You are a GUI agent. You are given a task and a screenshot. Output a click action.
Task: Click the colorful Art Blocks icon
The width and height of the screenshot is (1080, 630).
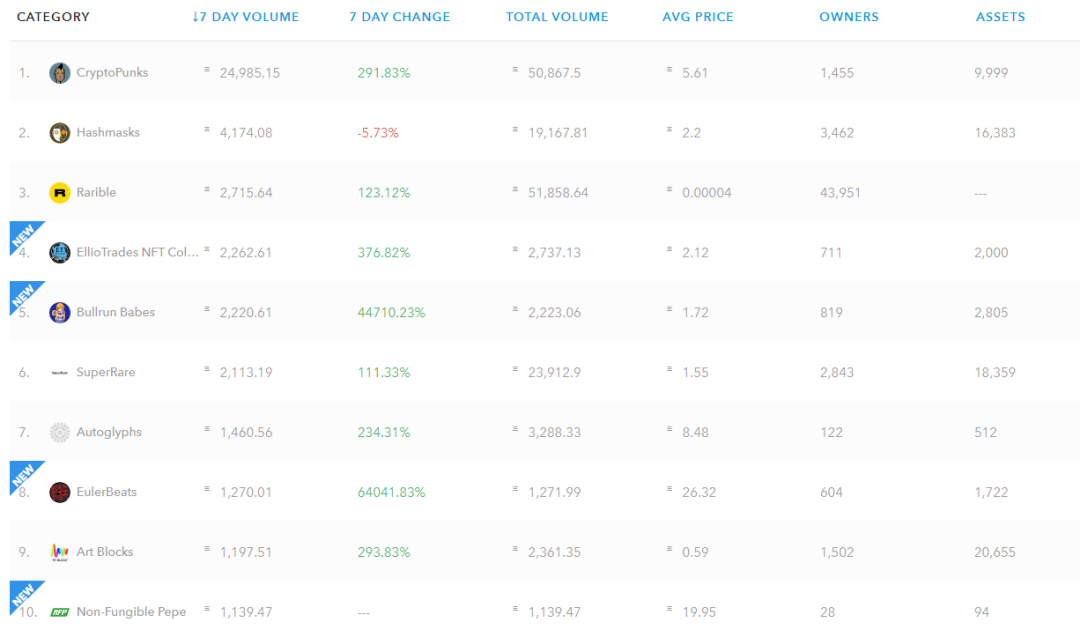click(60, 552)
